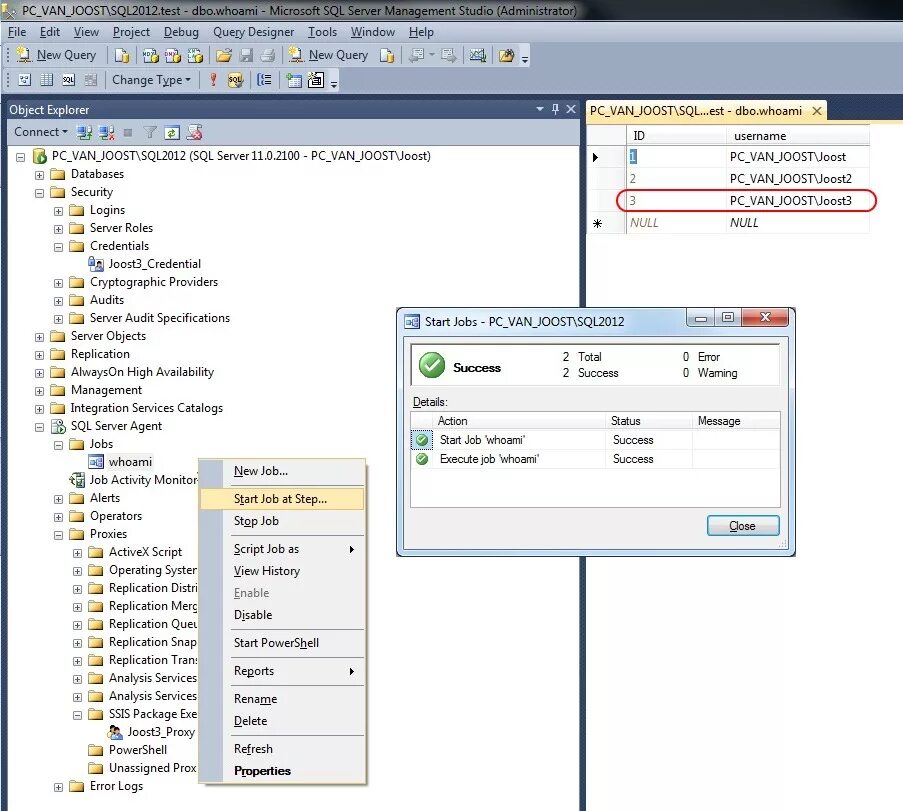Click the Add Group By icon
This screenshot has height=811, width=903.
pyautogui.click(x=264, y=79)
